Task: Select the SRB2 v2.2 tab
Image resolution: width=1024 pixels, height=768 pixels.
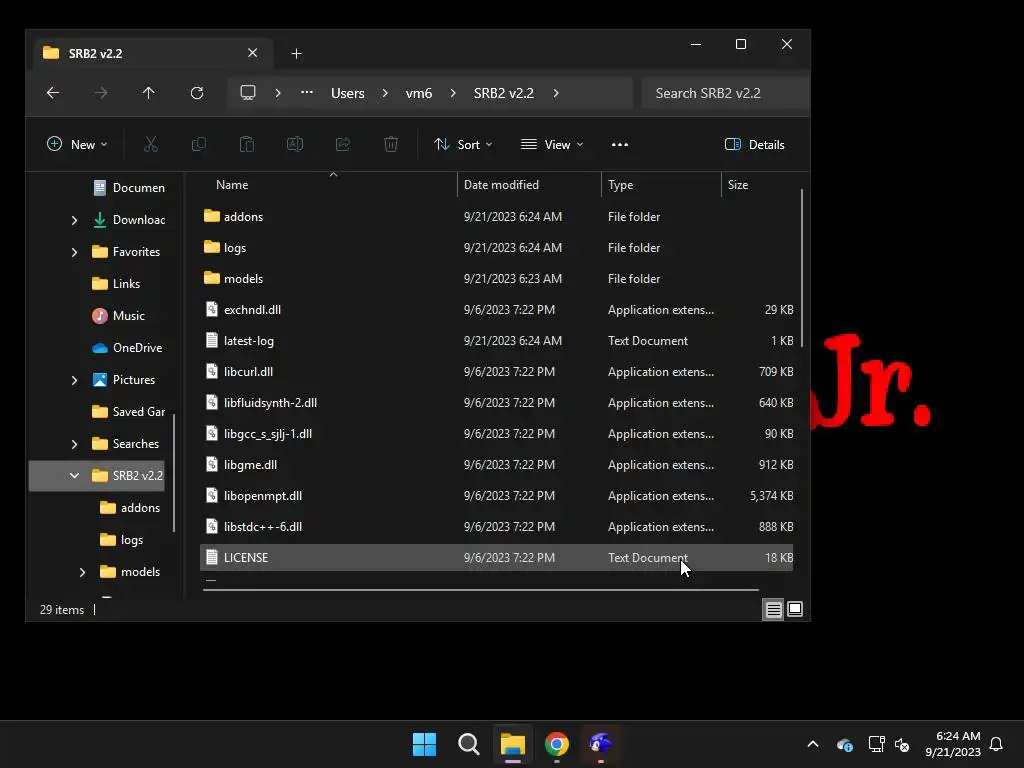Action: [x=152, y=54]
